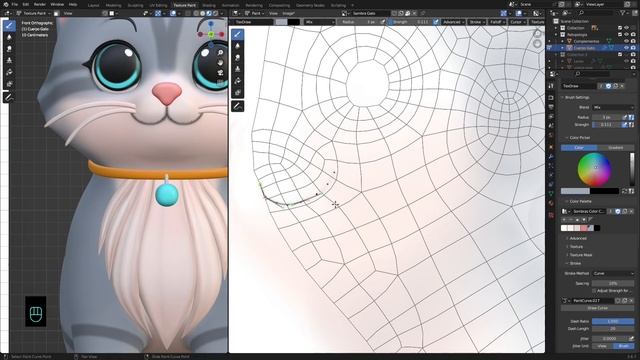640x360 pixels.
Task: Open the File menu
Action: pos(15,4)
